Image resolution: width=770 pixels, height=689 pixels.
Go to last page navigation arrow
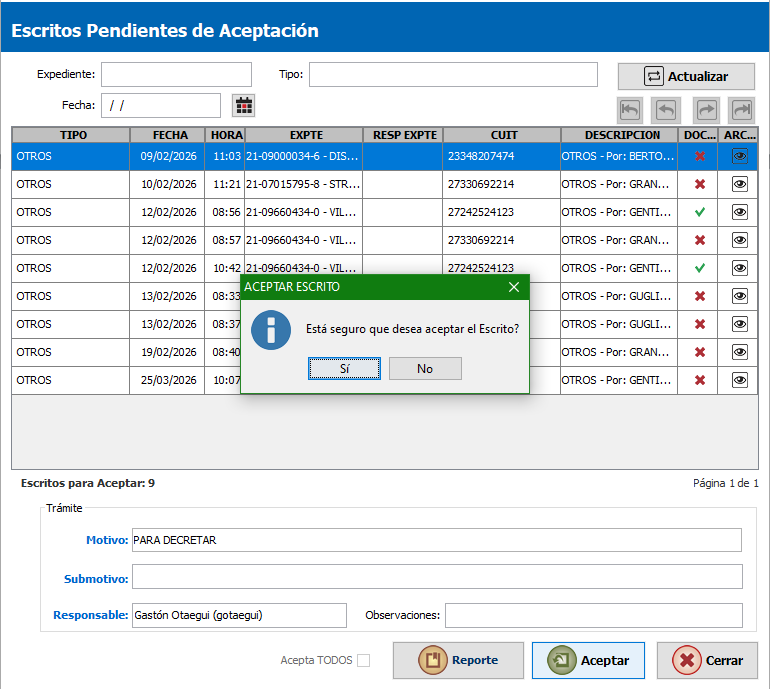tap(742, 110)
